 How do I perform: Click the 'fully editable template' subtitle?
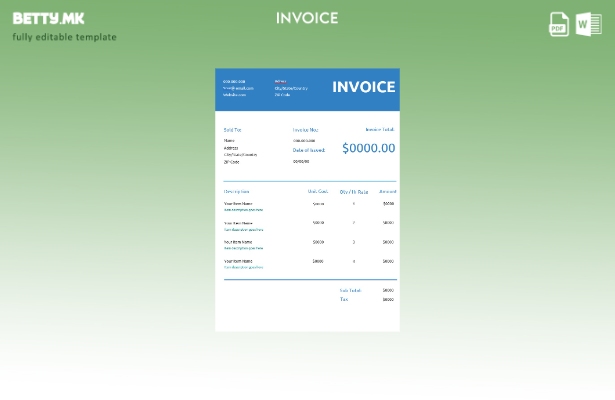pos(64,38)
